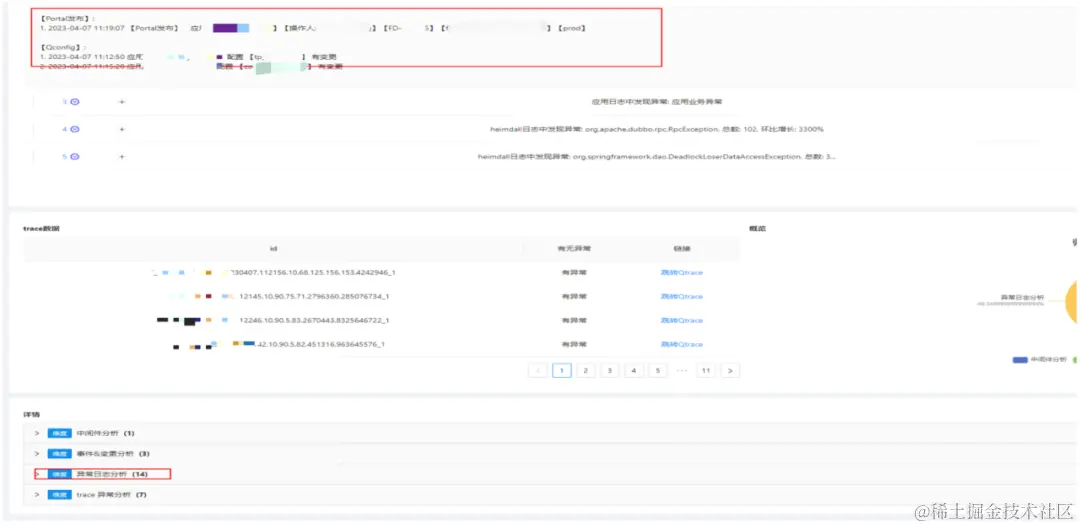This screenshot has height=528, width=1080.
Task: Expand row 3 with its plus sign
Action: pyautogui.click(x=122, y=101)
